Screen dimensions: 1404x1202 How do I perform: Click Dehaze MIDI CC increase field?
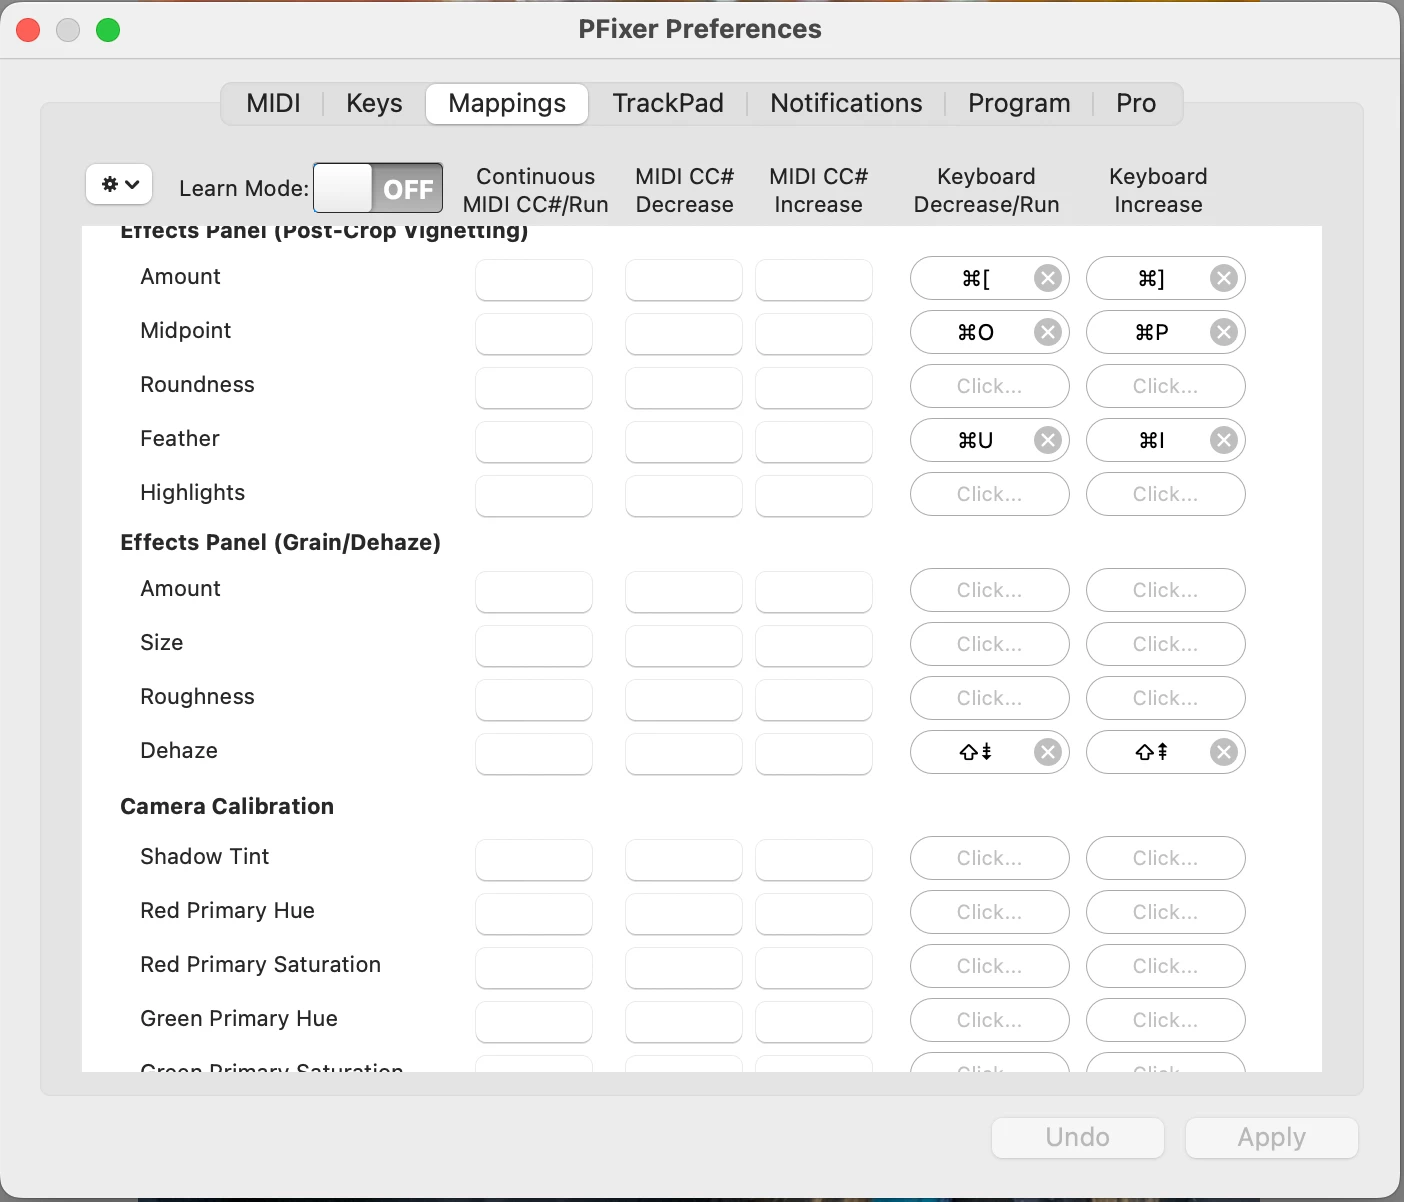coord(814,754)
